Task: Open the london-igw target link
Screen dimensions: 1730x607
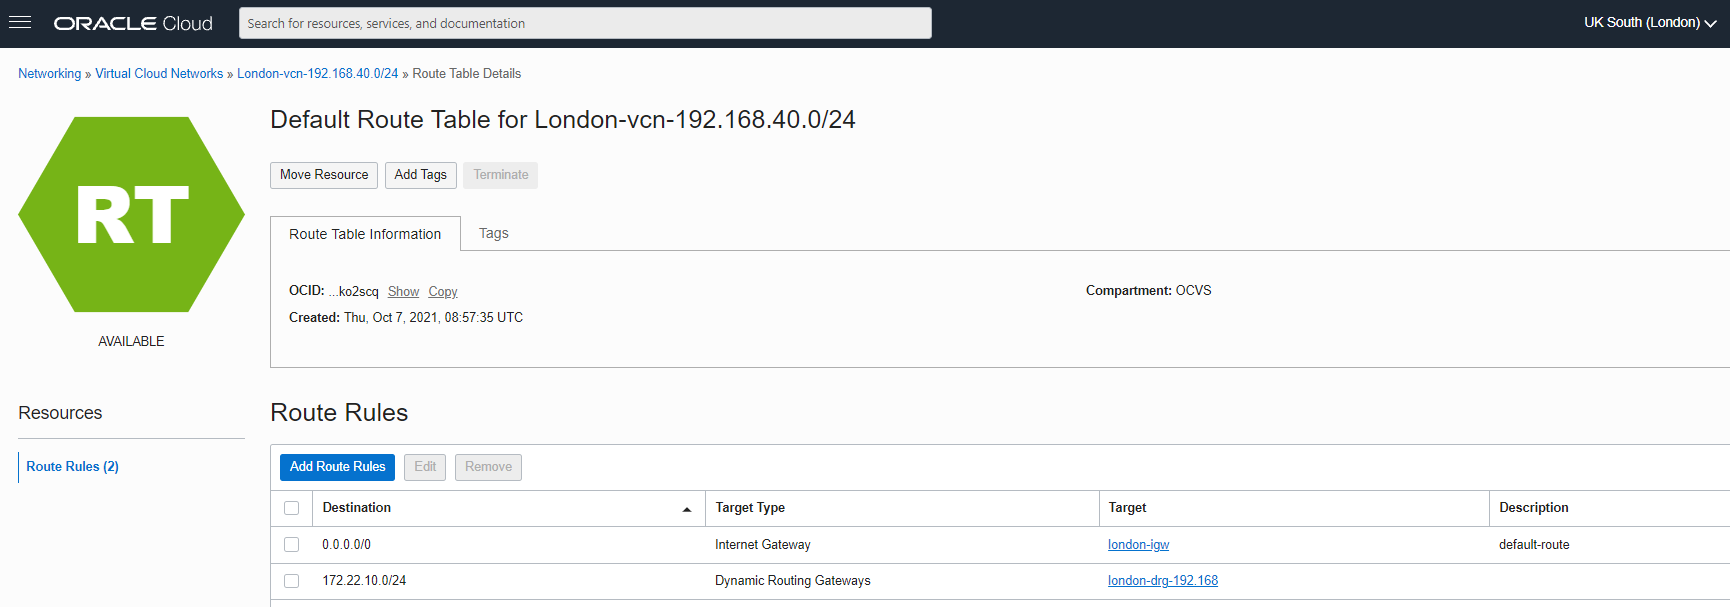Action: [1139, 545]
